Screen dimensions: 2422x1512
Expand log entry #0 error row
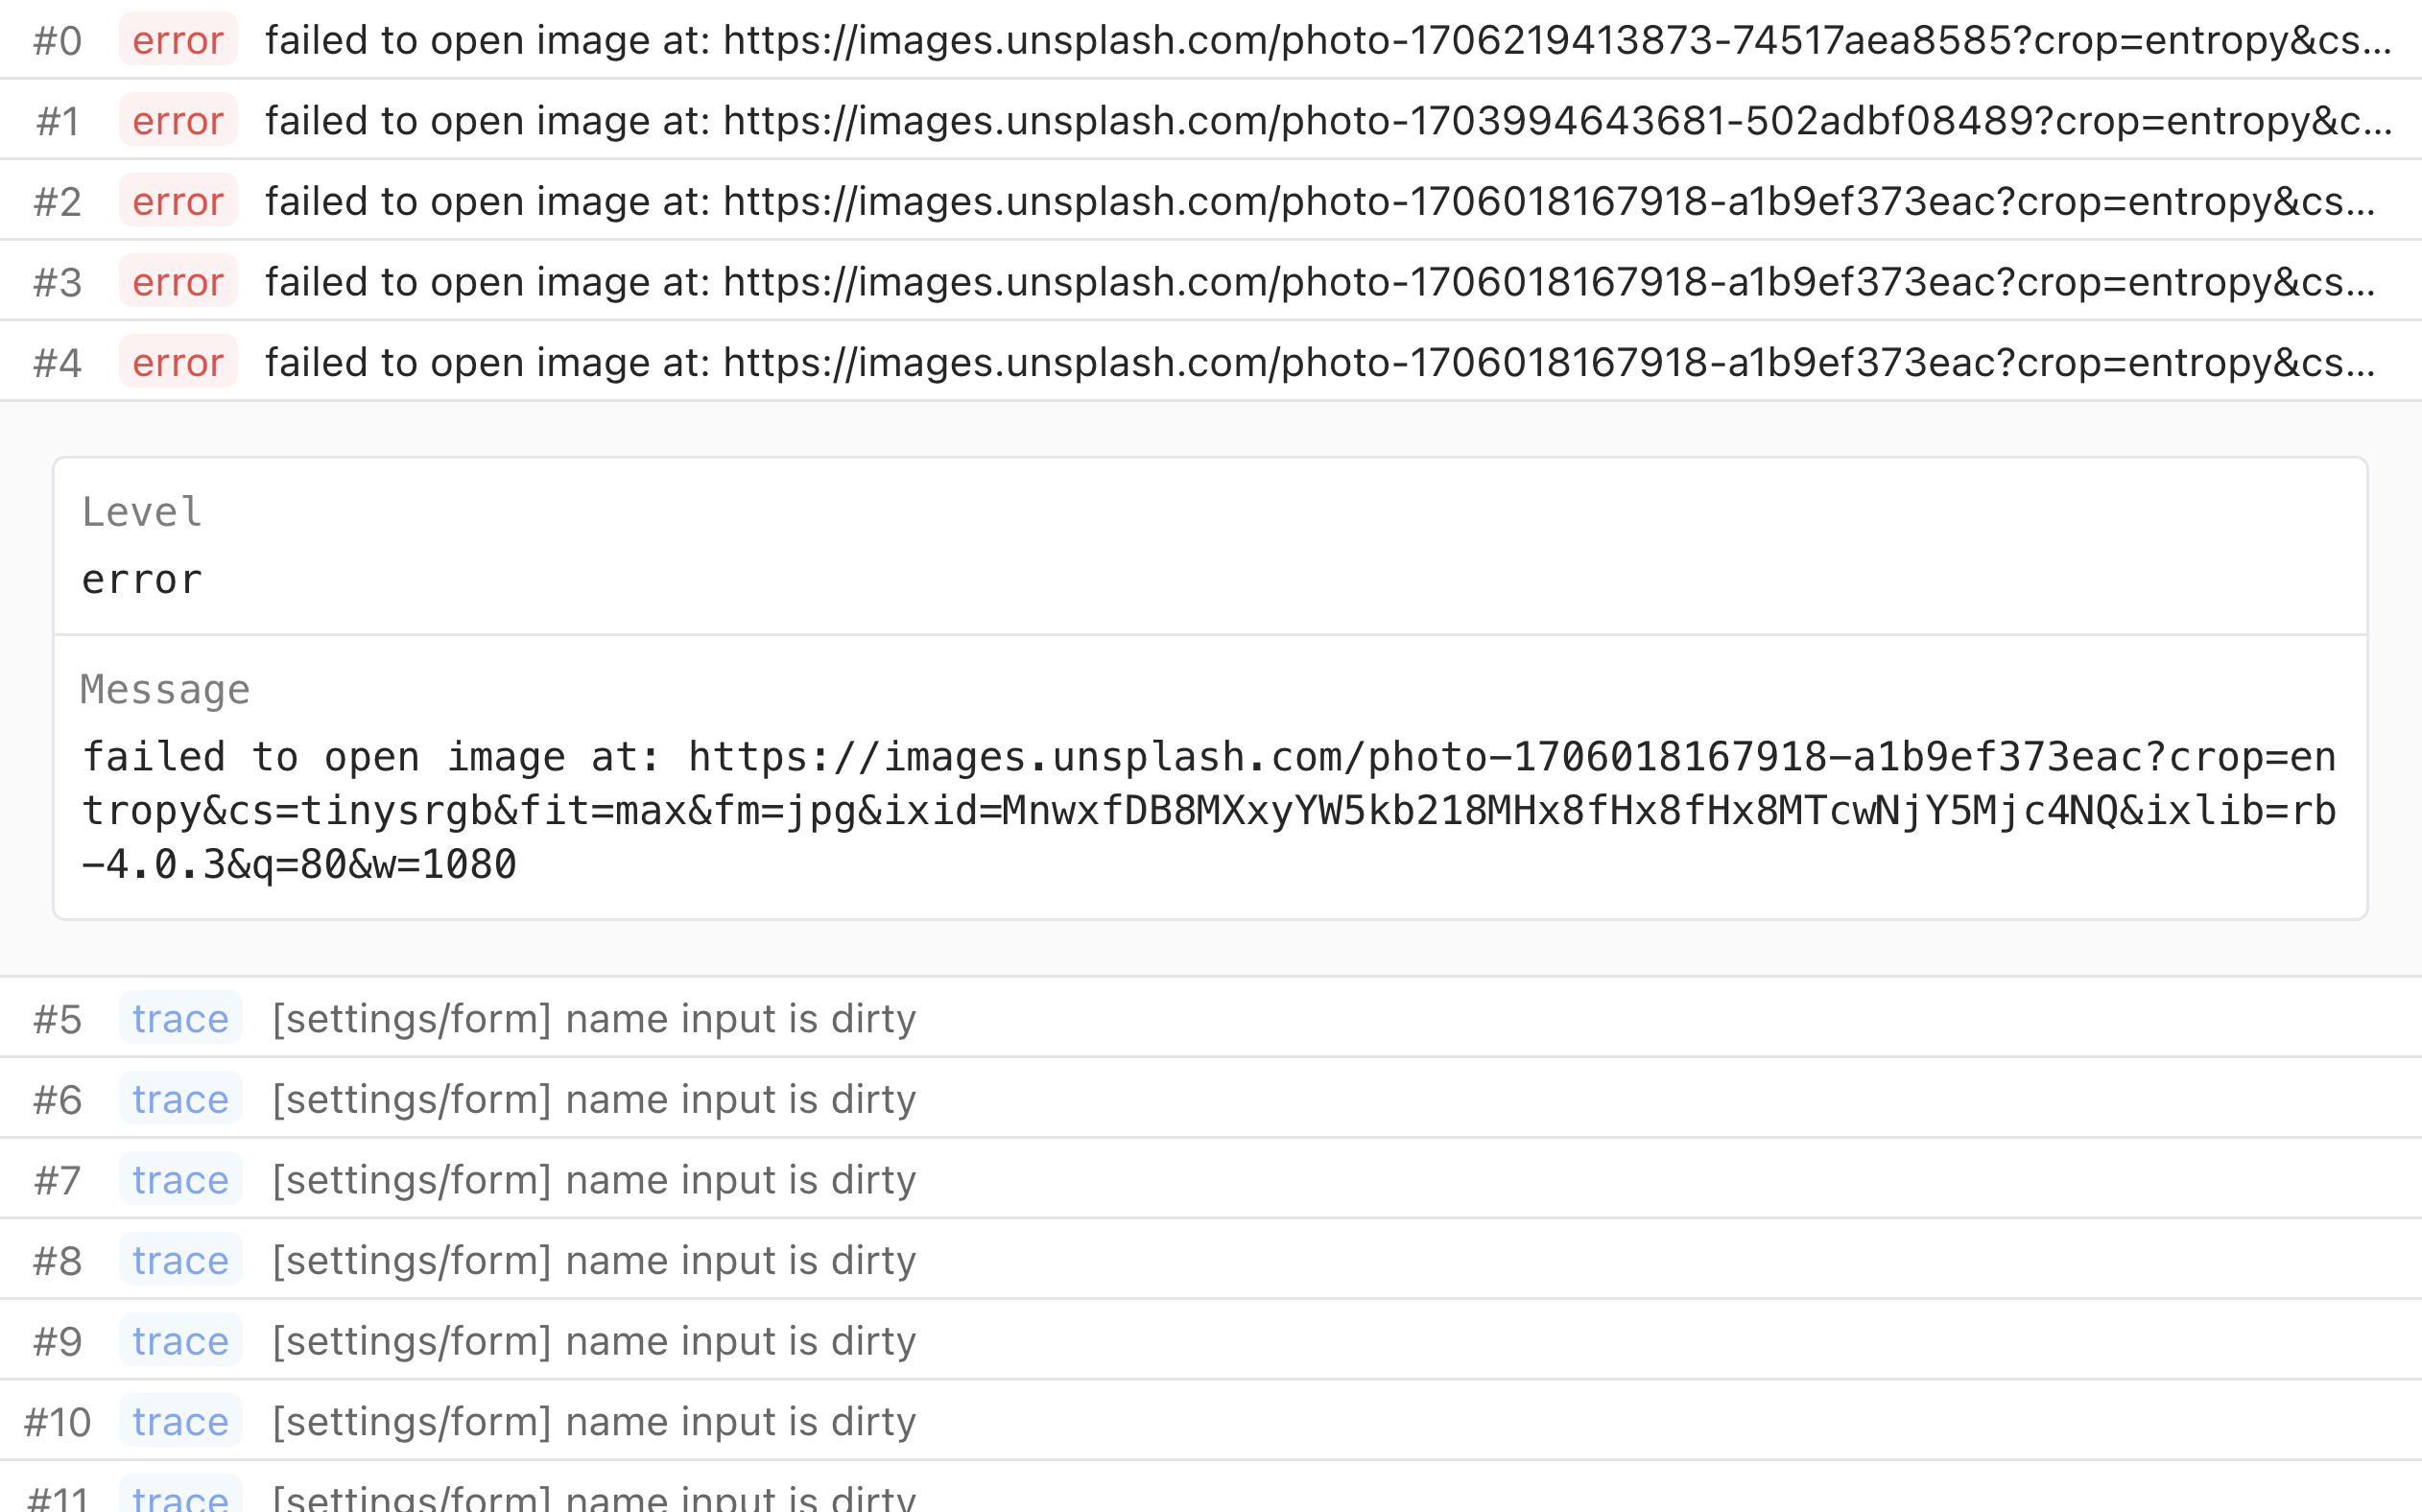[x=1326, y=40]
